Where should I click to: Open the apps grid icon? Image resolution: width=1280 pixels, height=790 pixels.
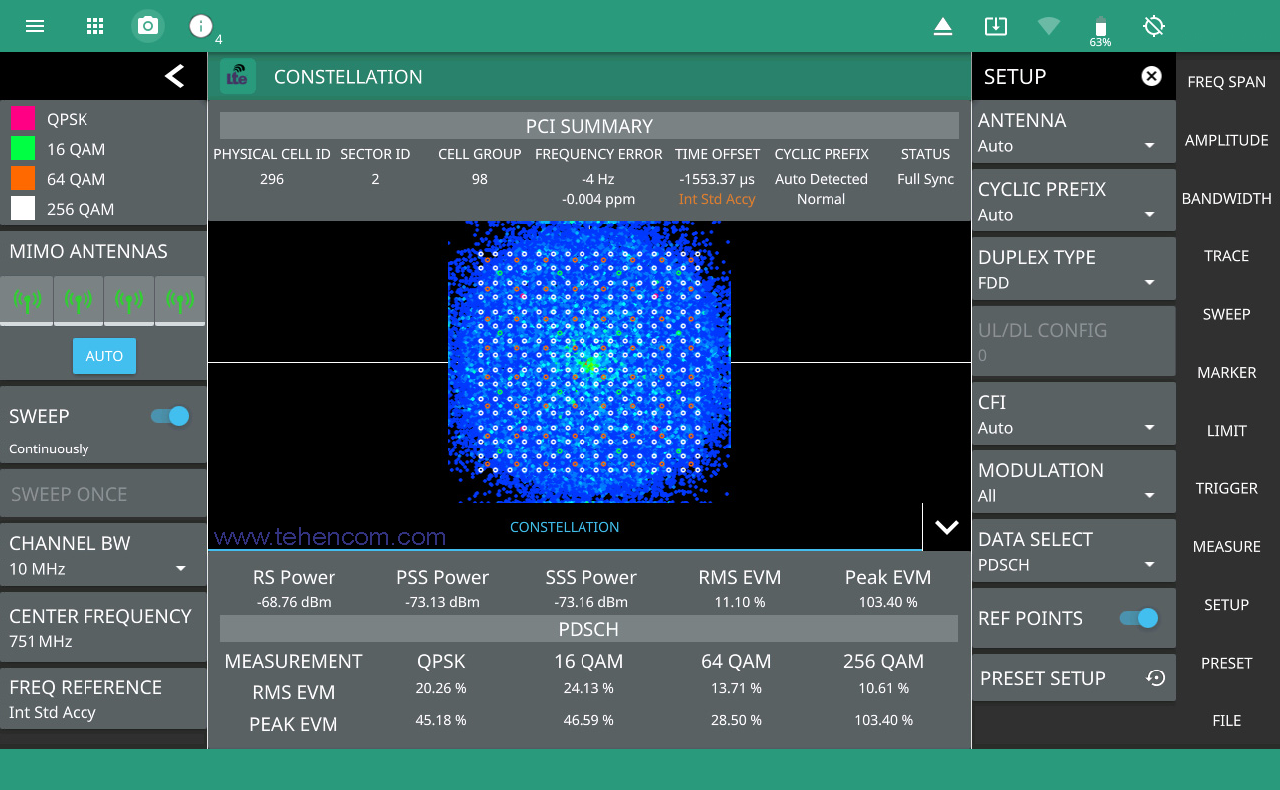pos(95,26)
